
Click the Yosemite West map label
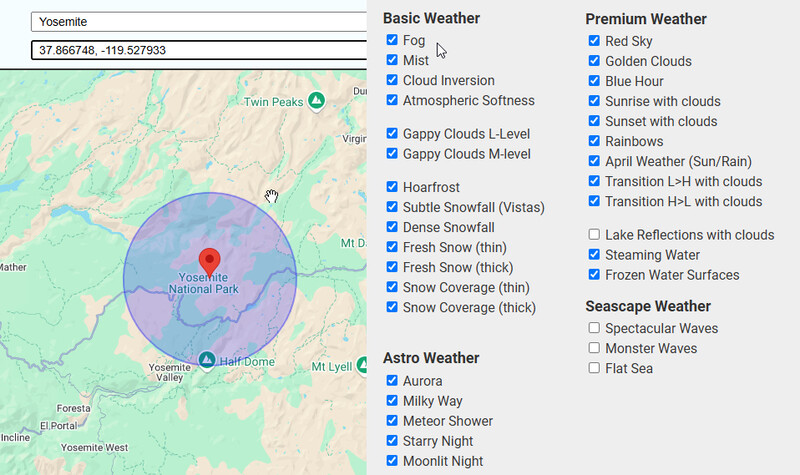pos(94,447)
